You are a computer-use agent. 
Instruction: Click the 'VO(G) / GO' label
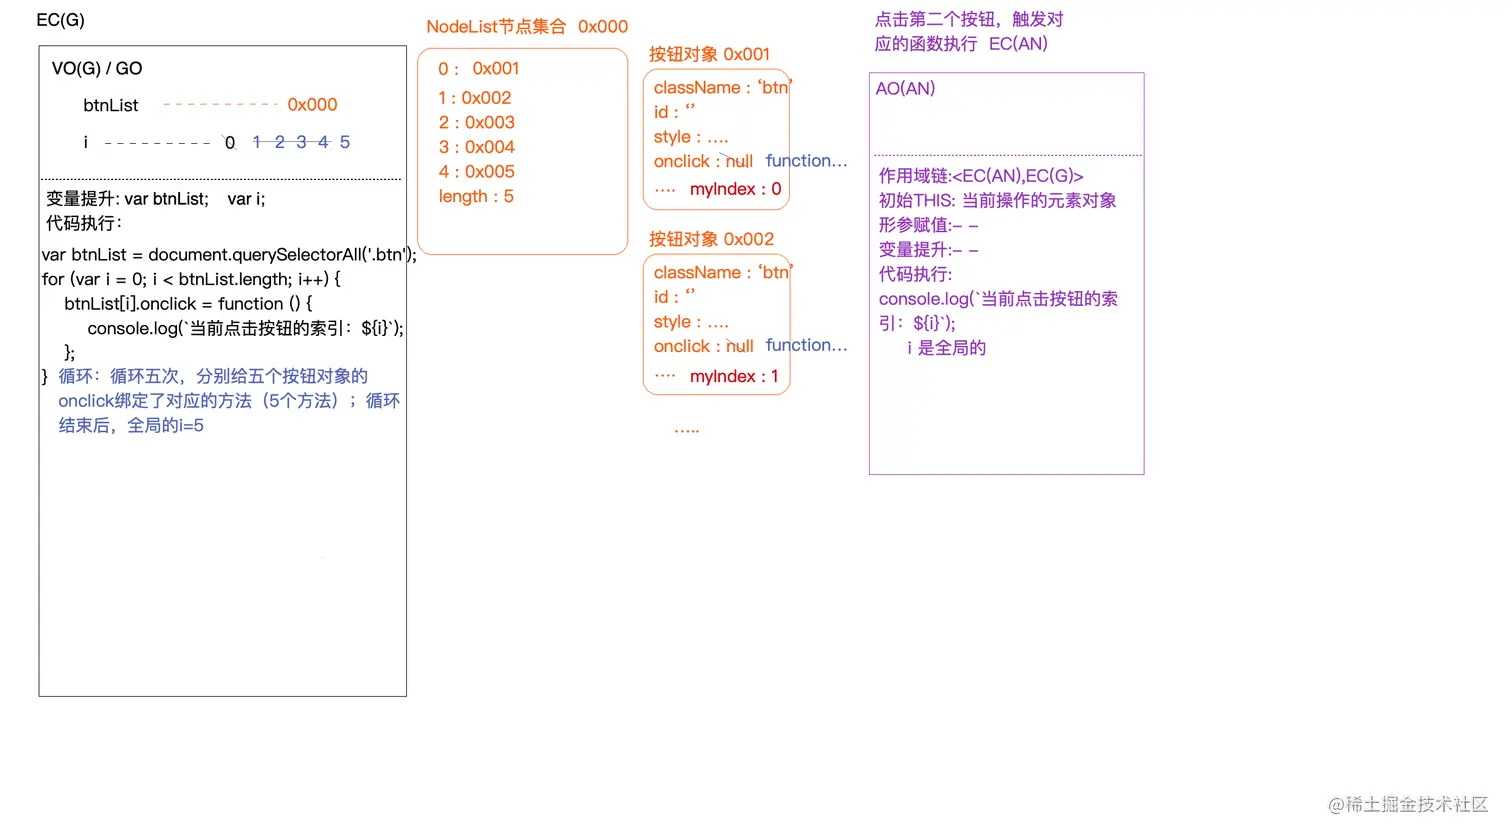97,68
